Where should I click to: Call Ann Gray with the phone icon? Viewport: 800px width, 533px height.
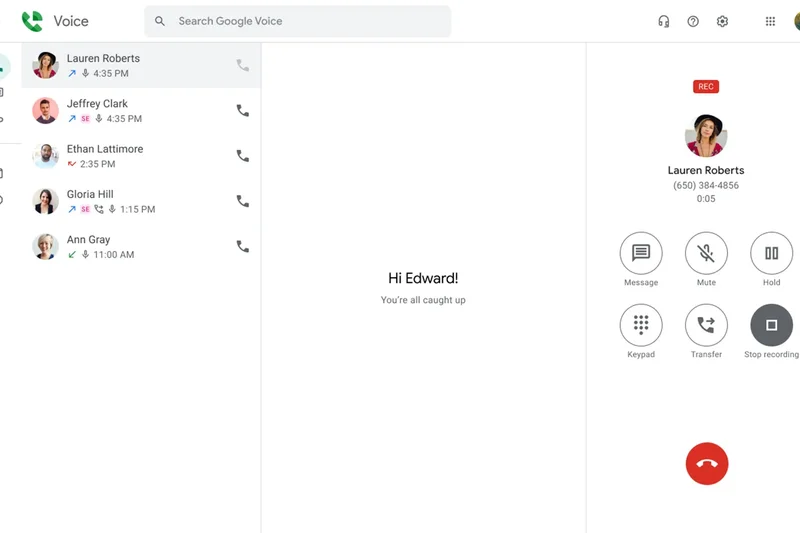point(243,247)
